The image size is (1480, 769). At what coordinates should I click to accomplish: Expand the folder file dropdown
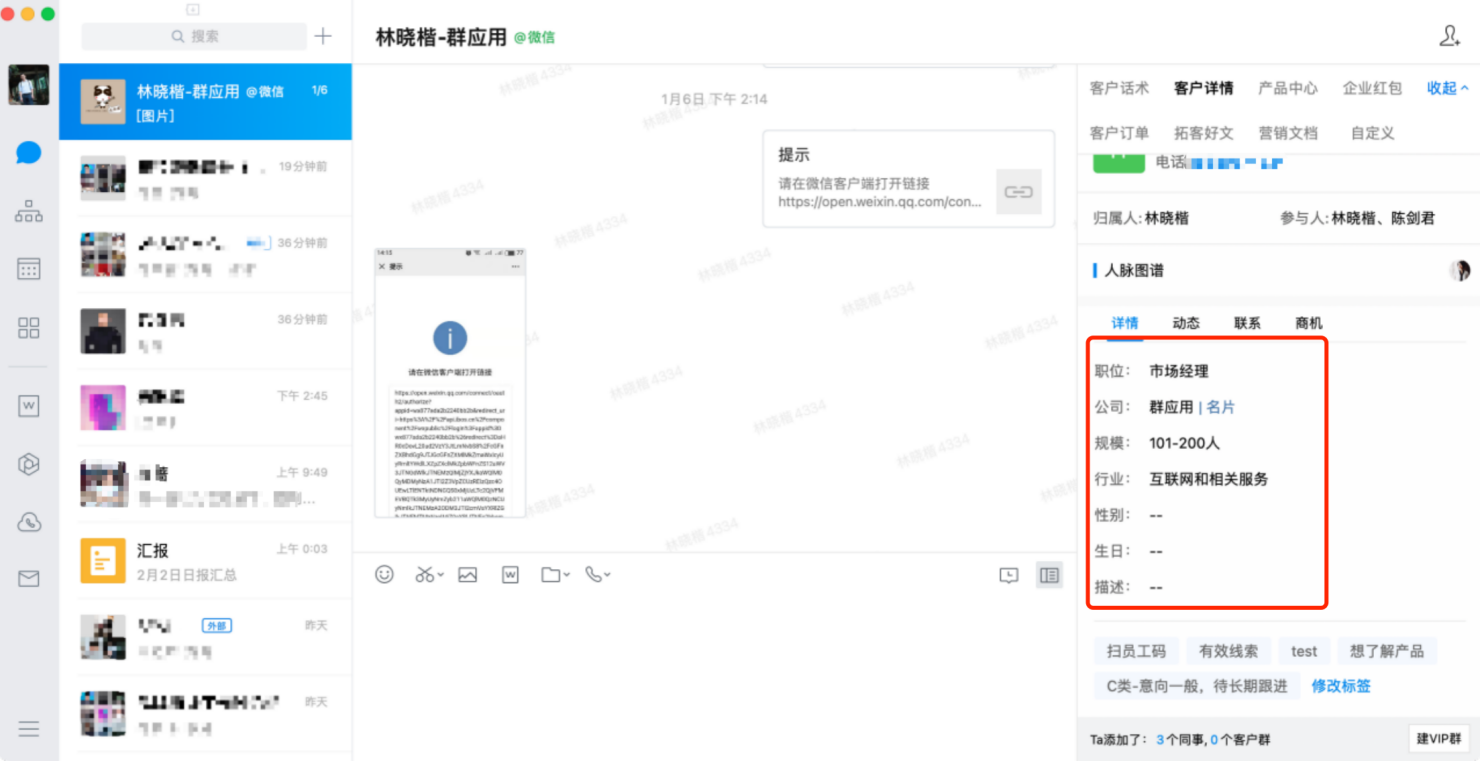coord(555,574)
